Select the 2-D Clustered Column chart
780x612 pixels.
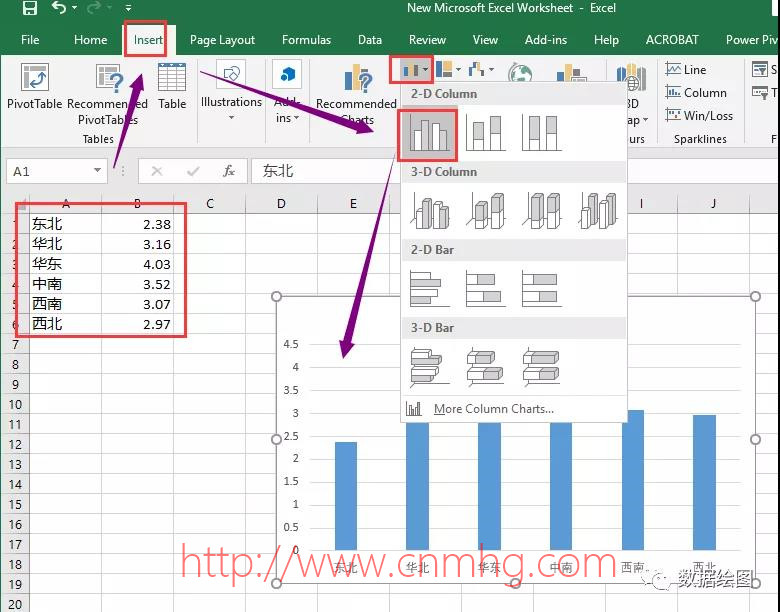[x=428, y=134]
